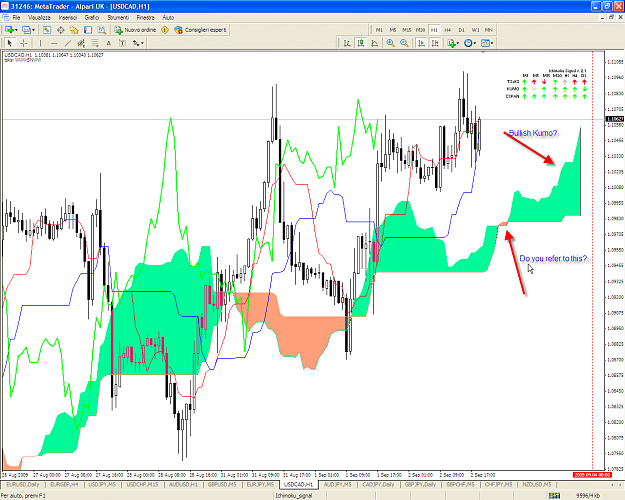Click the Ichimoku_signal status bar entry
This screenshot has width=625, height=500.
[294, 496]
